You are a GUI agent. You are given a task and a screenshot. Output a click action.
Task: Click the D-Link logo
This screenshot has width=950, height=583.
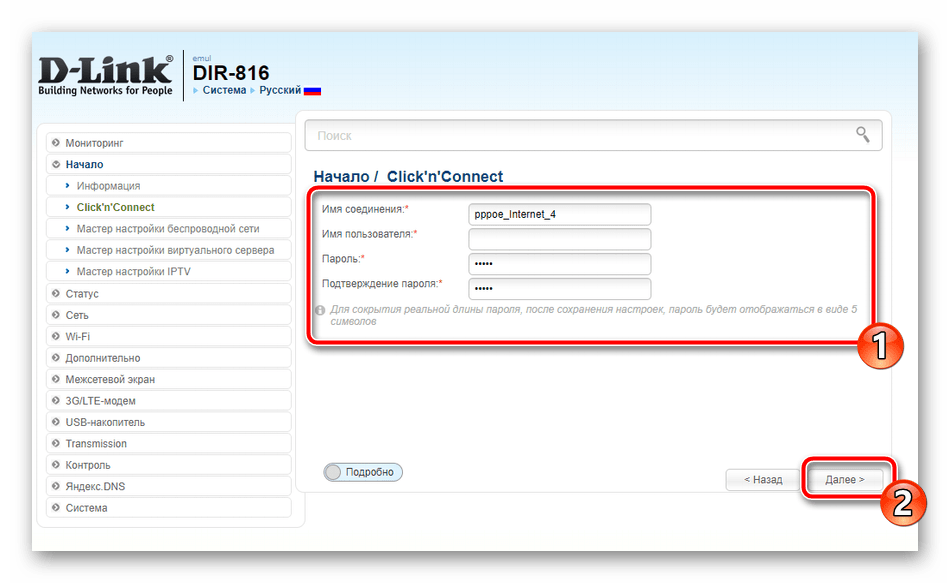(x=105, y=75)
